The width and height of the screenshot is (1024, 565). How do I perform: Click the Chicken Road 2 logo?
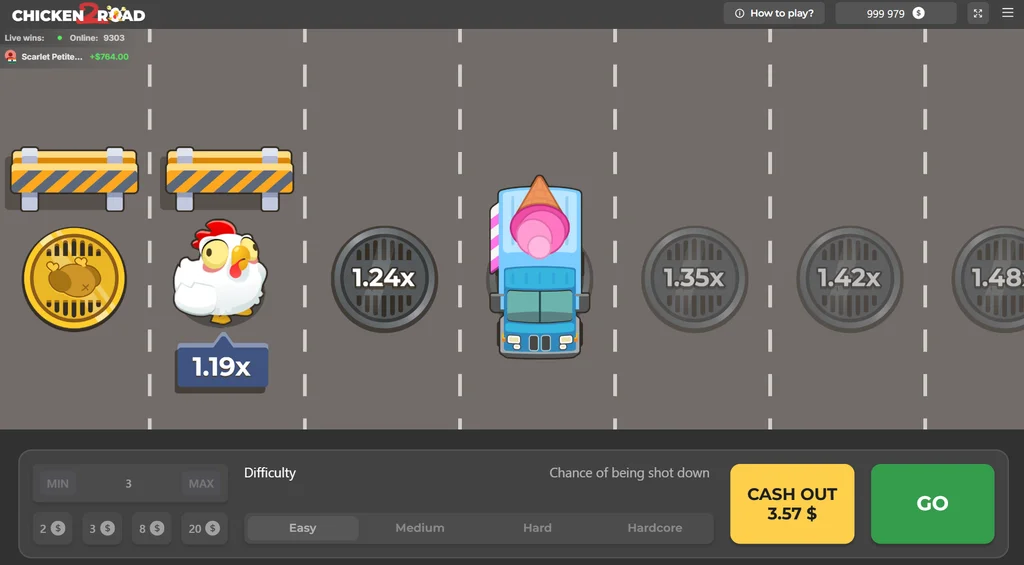tap(78, 14)
